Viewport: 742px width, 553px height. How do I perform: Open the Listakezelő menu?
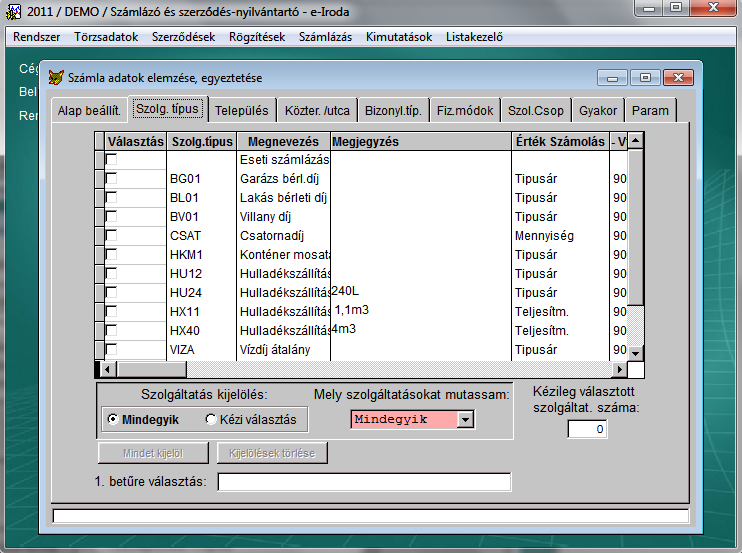tap(472, 37)
